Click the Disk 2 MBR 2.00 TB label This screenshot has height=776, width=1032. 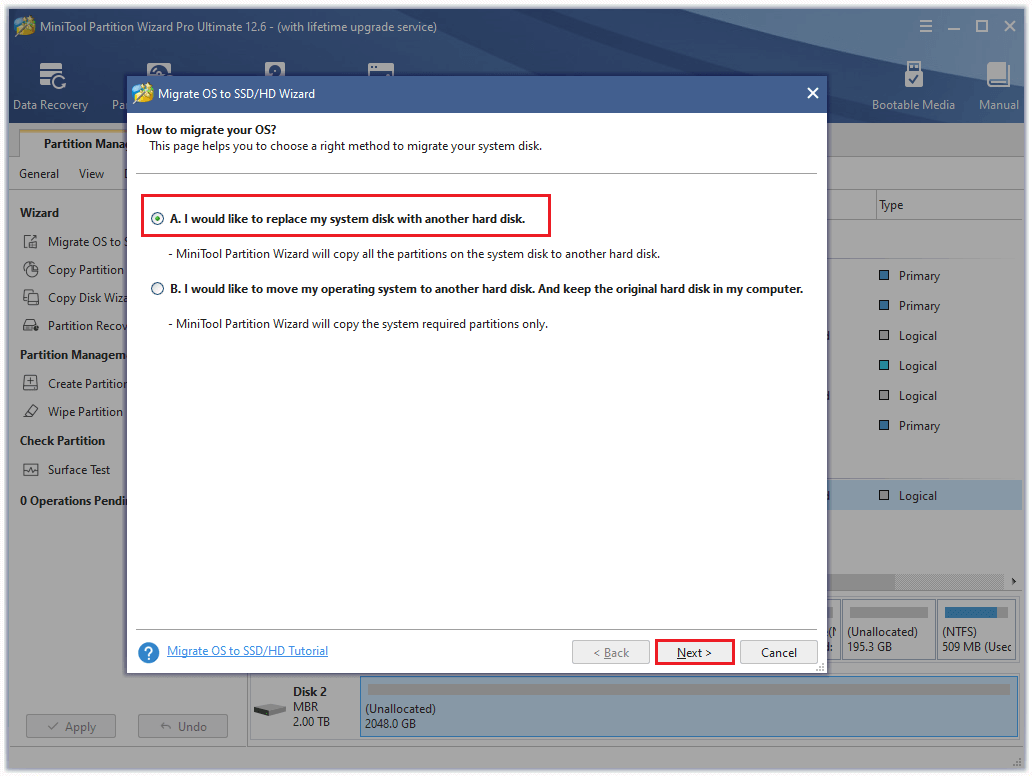(311, 706)
